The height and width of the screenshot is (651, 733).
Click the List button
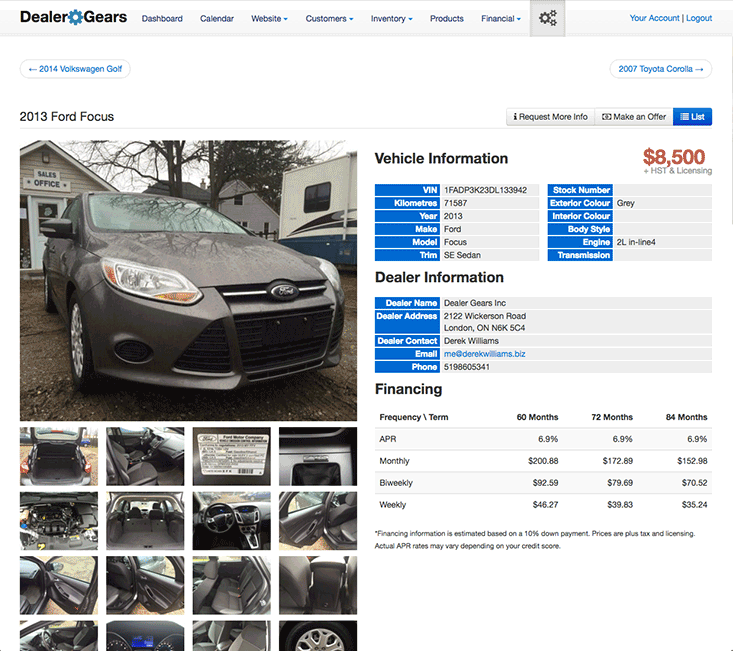692,117
